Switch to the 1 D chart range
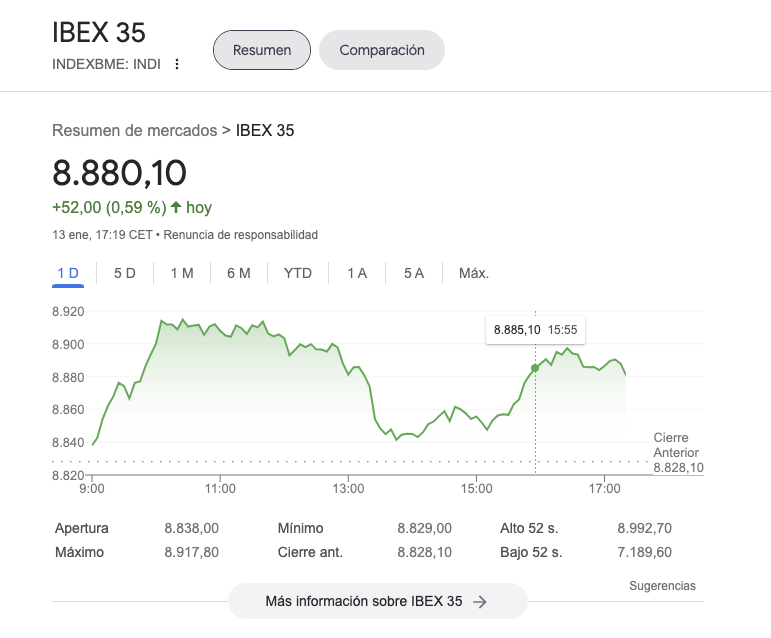Image resolution: width=771 pixels, height=638 pixels. point(68,273)
